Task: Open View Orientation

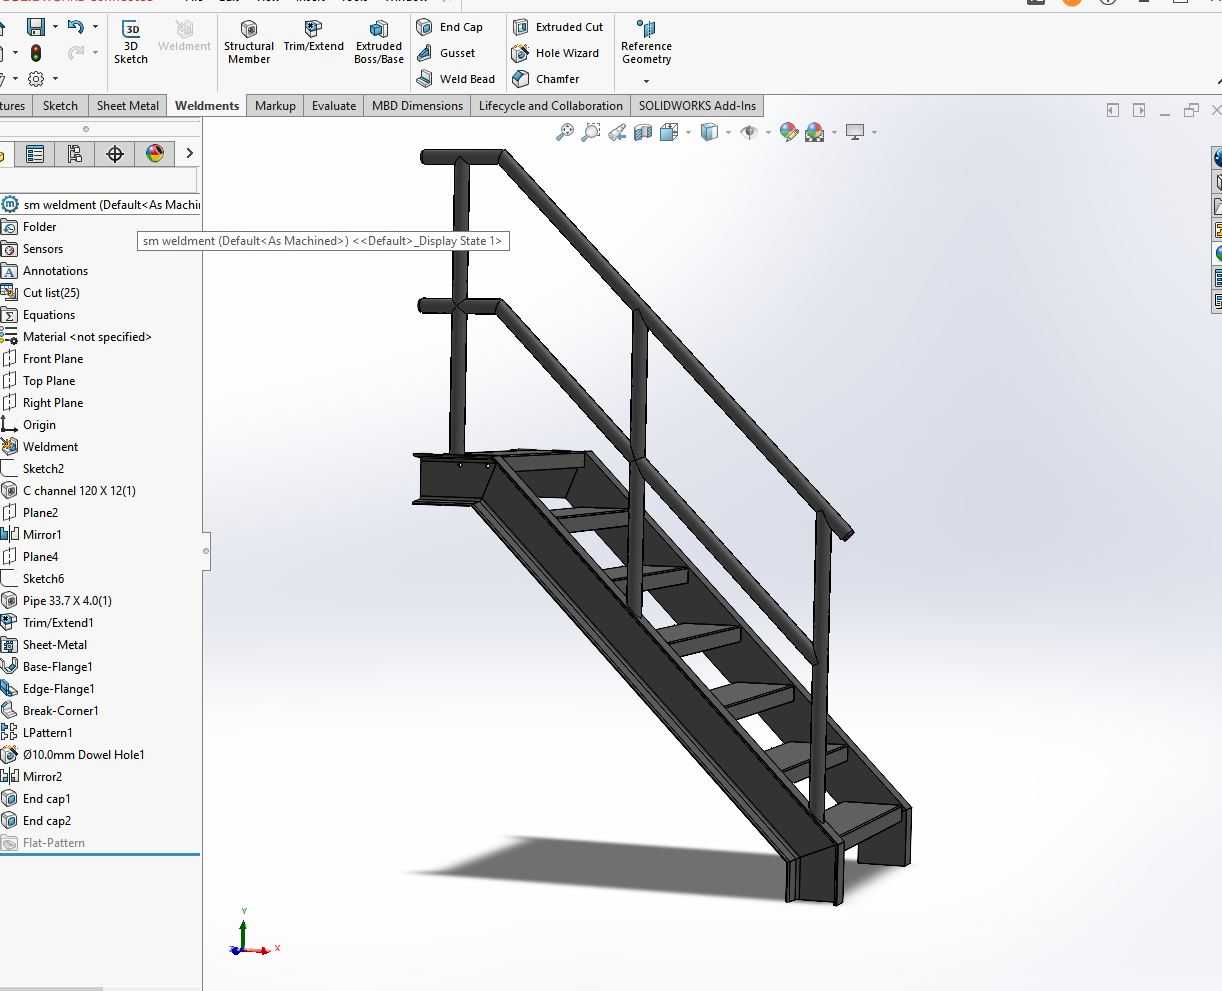Action: pos(669,132)
